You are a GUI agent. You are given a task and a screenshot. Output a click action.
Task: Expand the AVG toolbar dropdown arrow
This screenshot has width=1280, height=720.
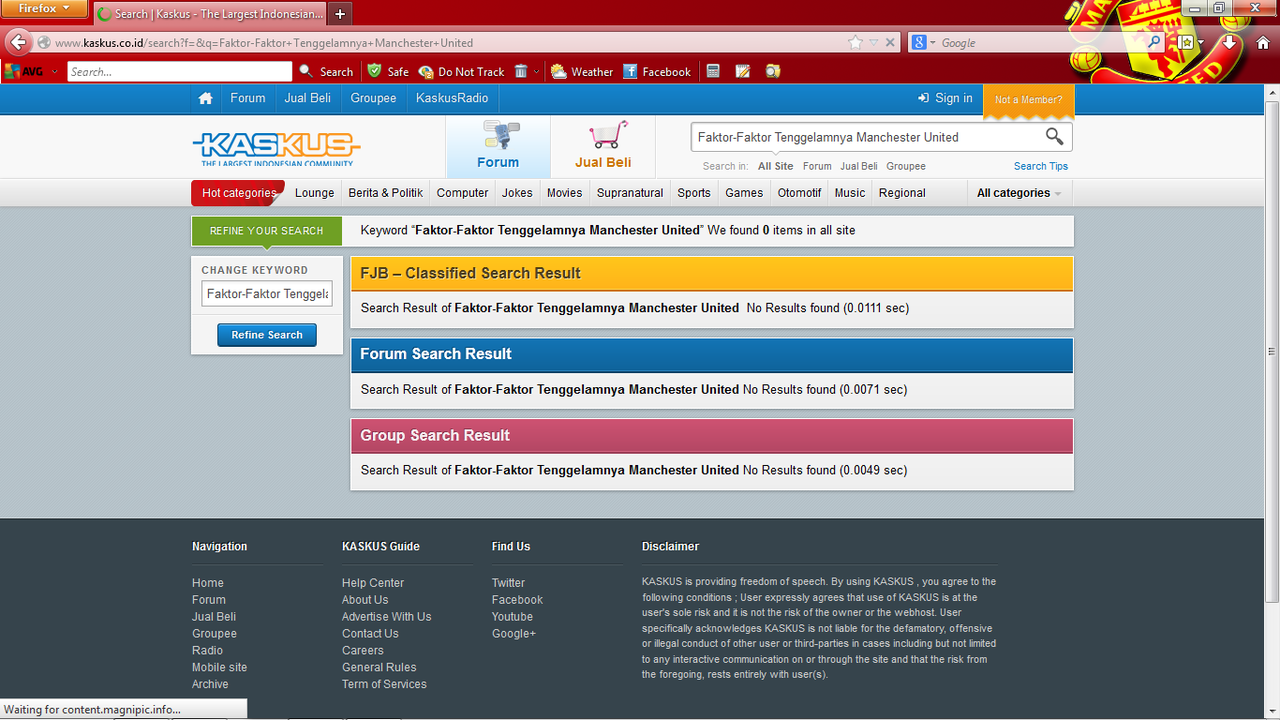[x=55, y=72]
